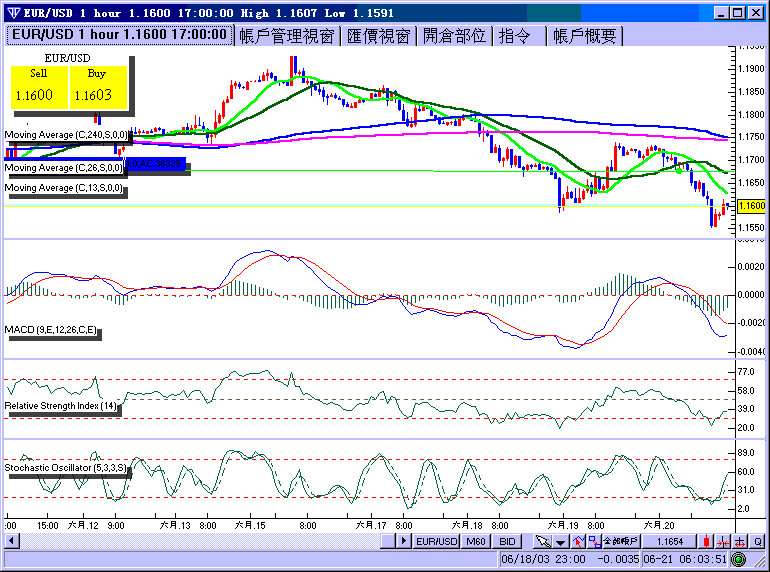Click the -0.0035 status bar value

click(618, 559)
